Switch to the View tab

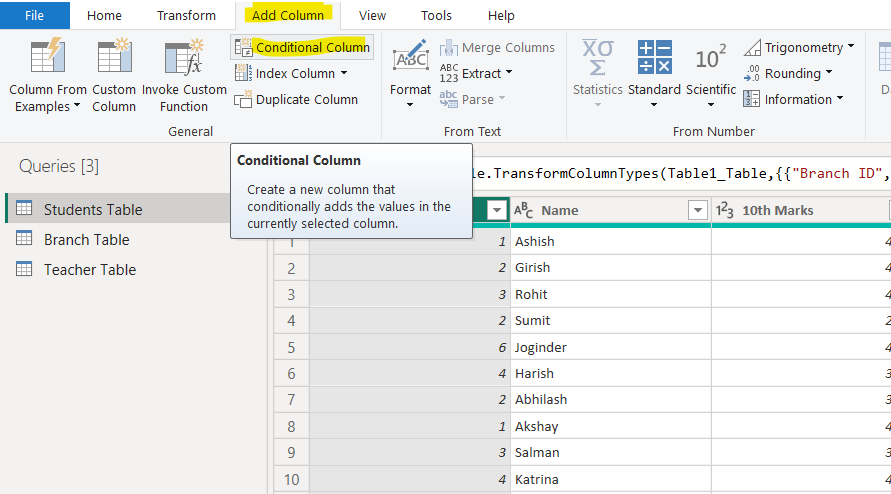[372, 15]
